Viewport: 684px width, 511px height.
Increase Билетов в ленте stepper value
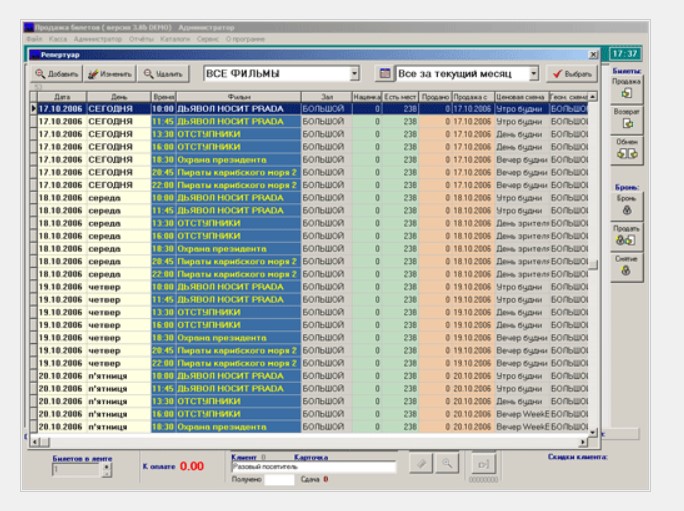(x=107, y=466)
